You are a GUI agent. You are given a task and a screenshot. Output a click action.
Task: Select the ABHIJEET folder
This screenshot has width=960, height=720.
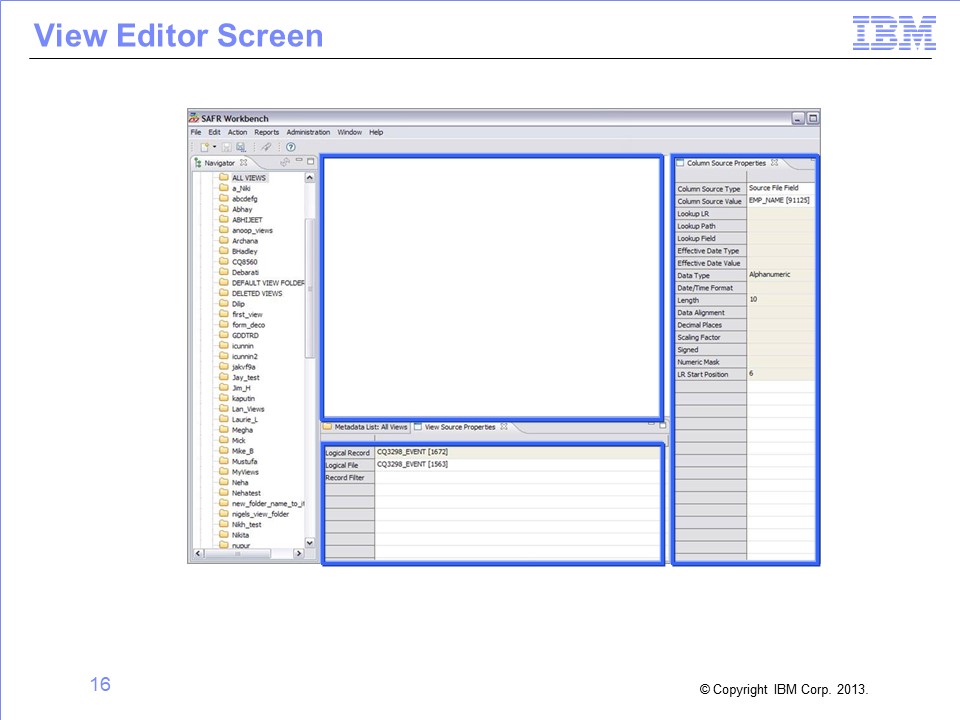tap(247, 220)
